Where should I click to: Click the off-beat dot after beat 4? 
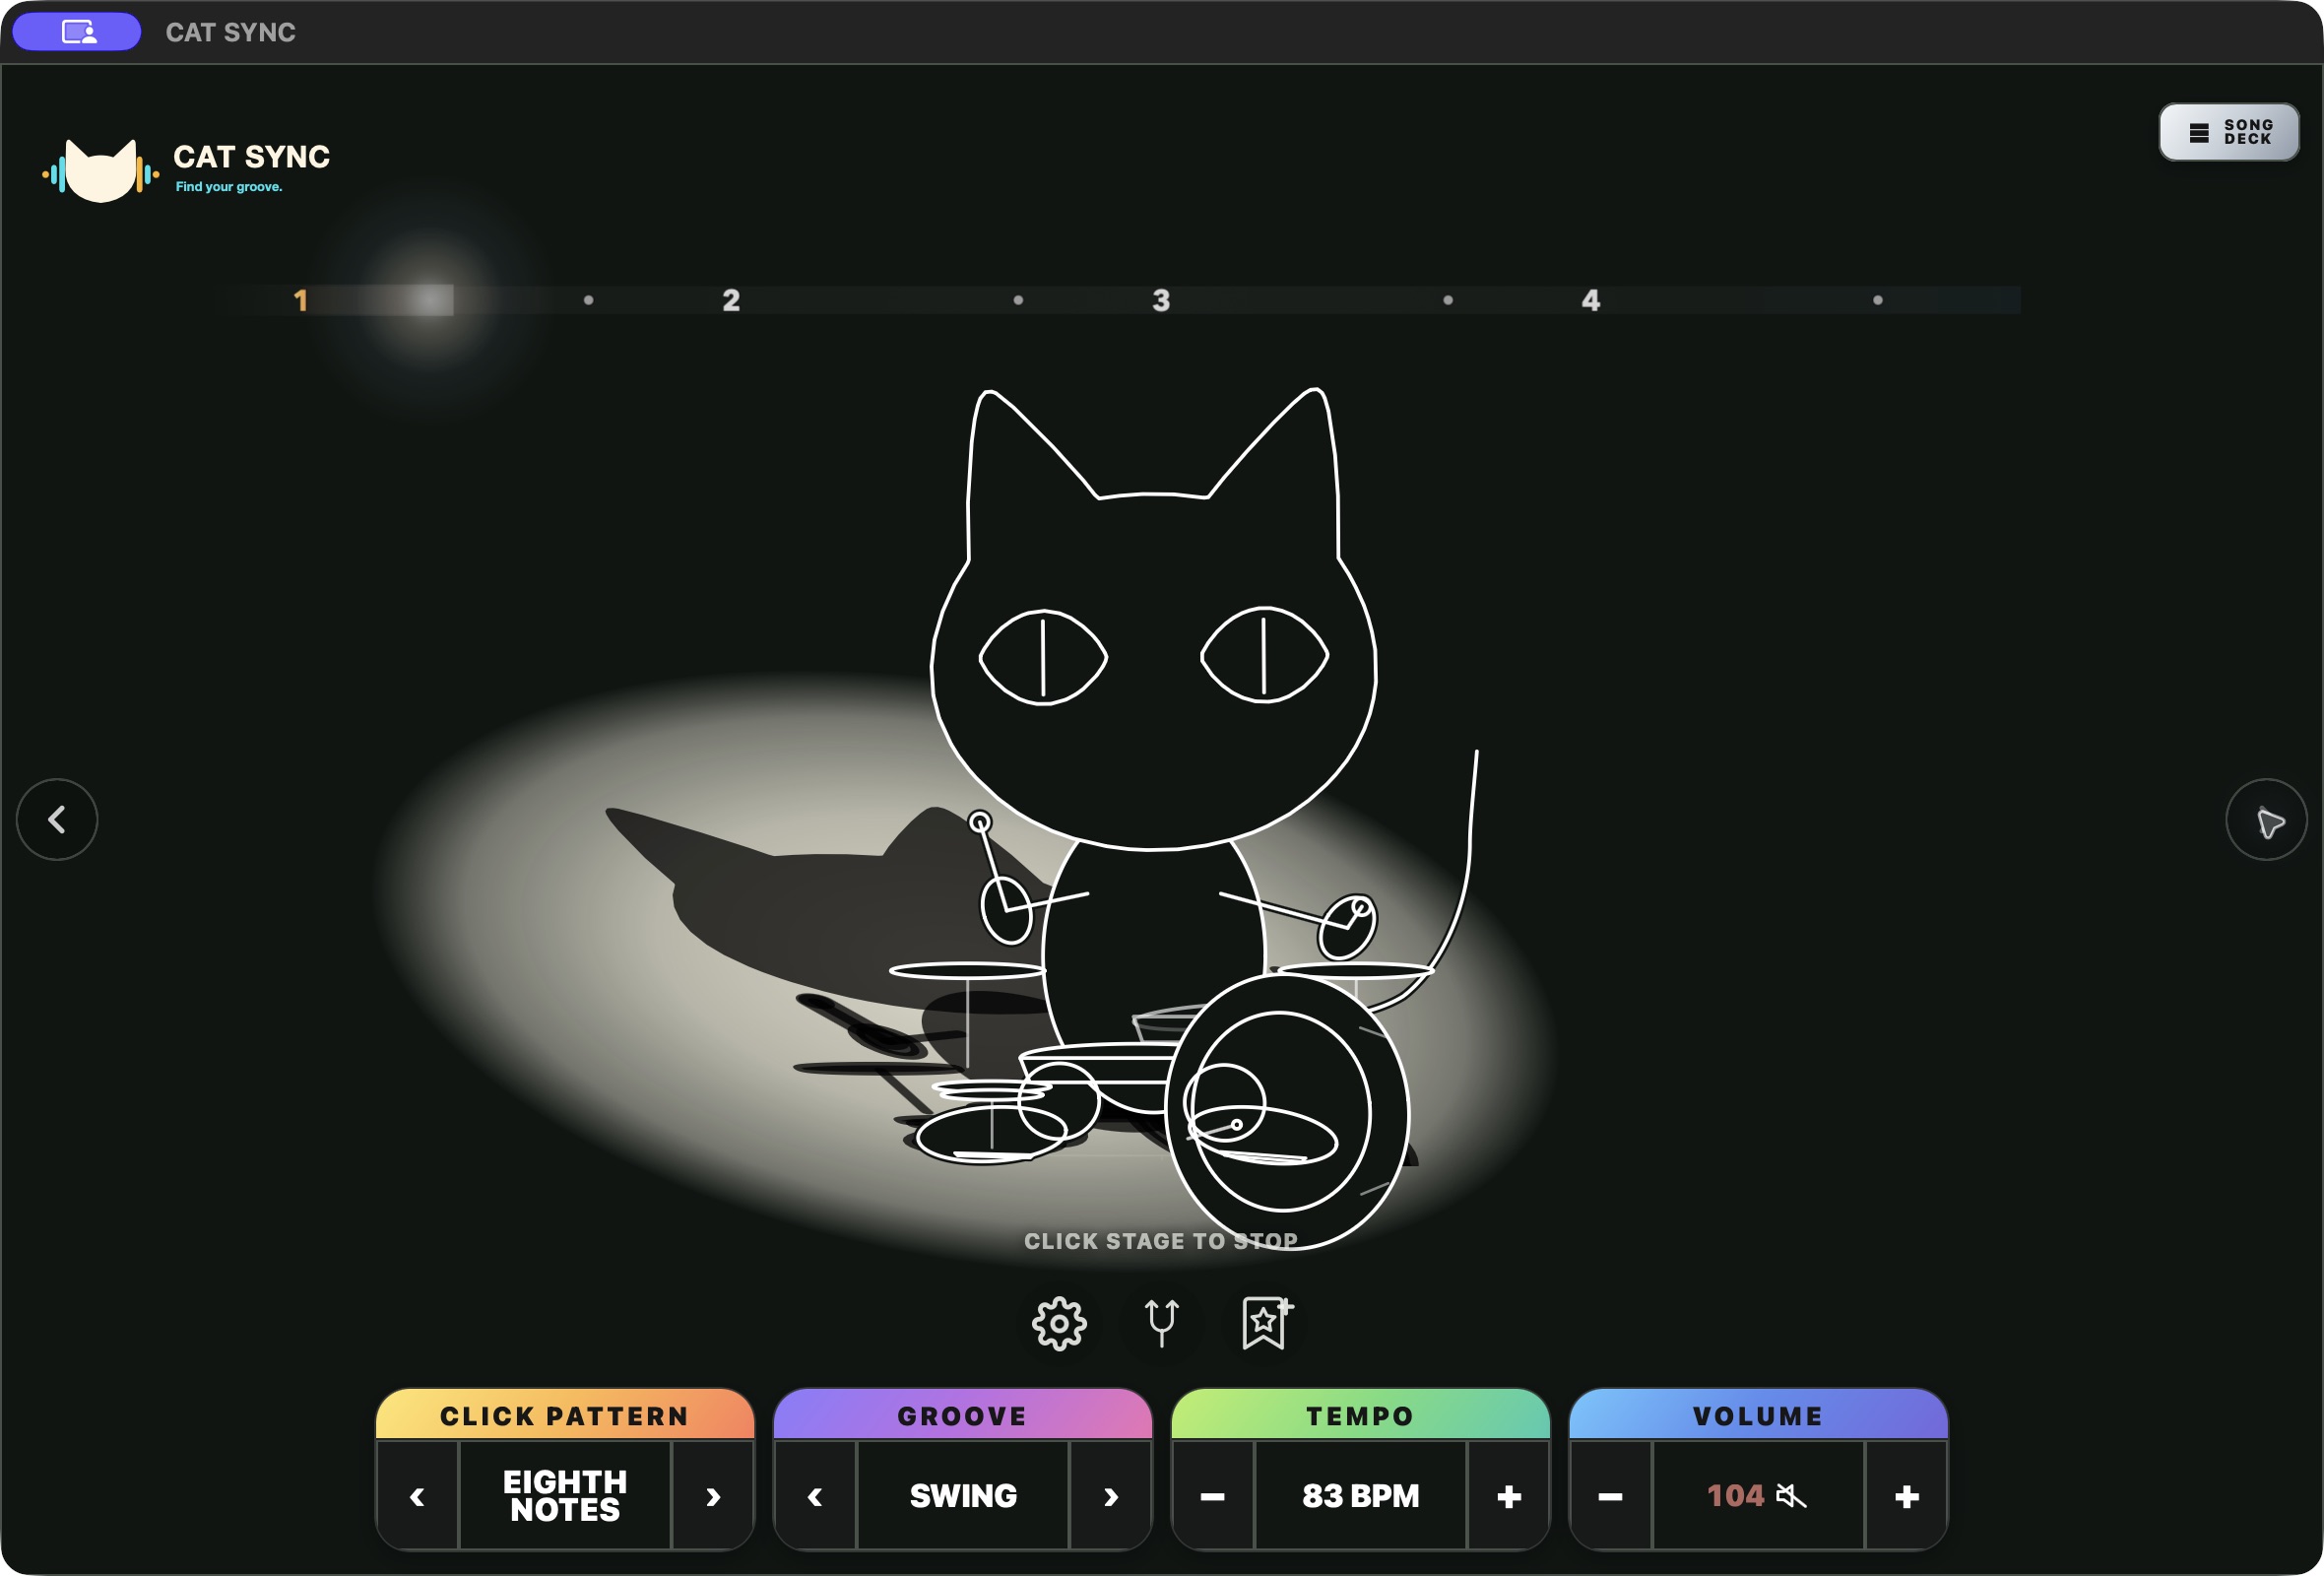point(1878,300)
